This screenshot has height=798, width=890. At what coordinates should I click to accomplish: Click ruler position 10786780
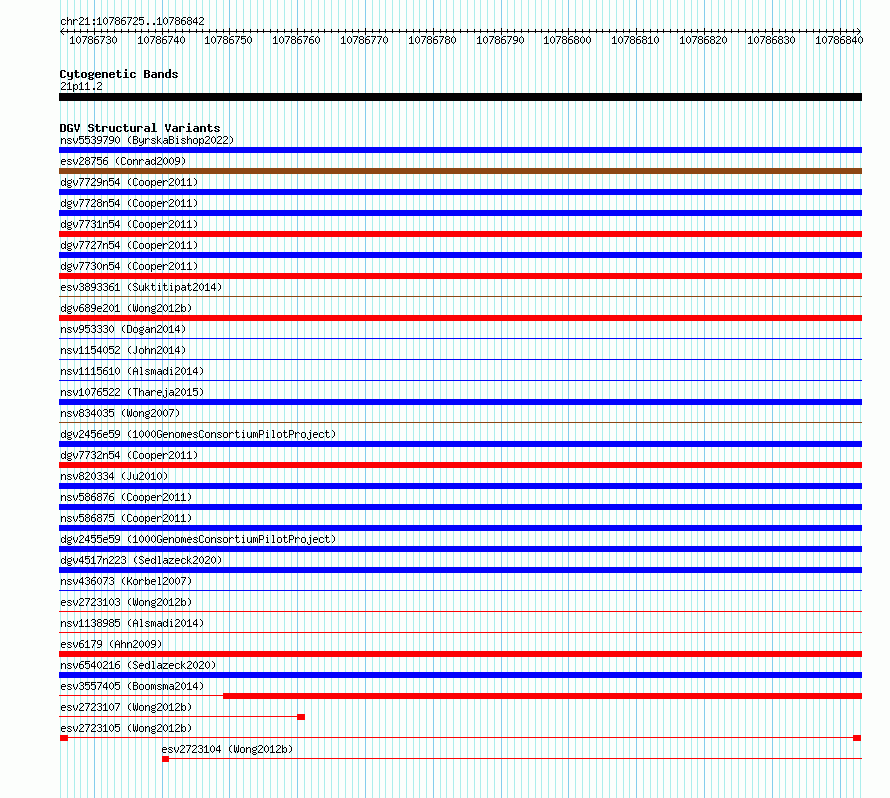tap(433, 40)
